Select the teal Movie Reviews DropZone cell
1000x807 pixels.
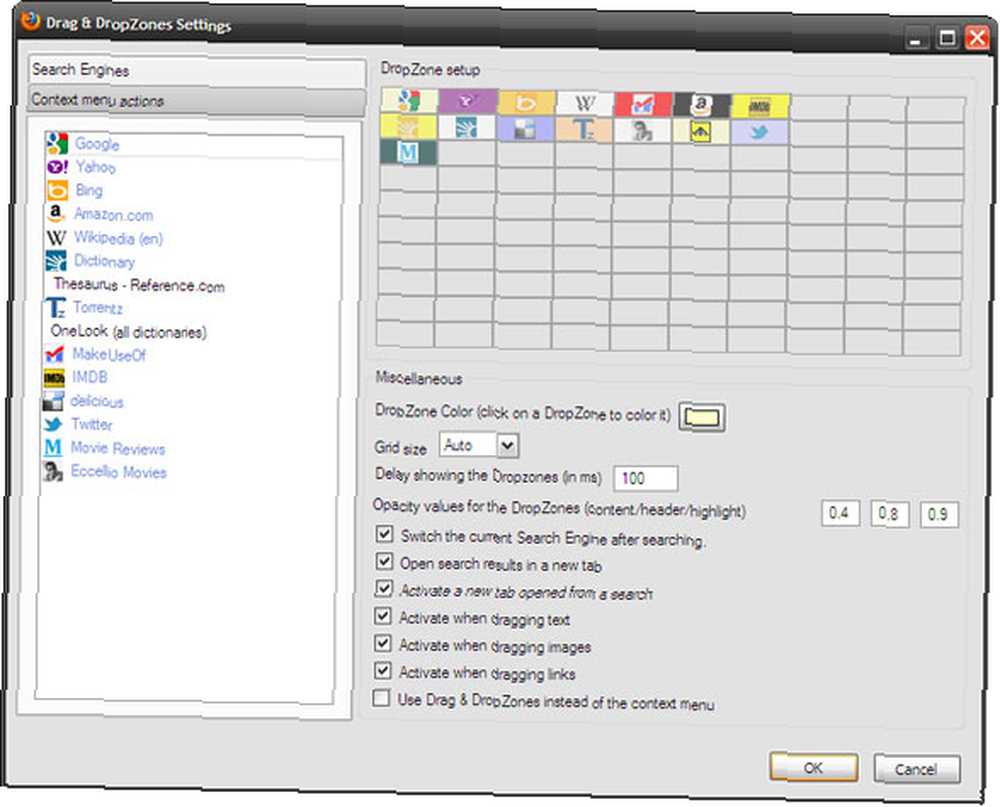pos(408,152)
